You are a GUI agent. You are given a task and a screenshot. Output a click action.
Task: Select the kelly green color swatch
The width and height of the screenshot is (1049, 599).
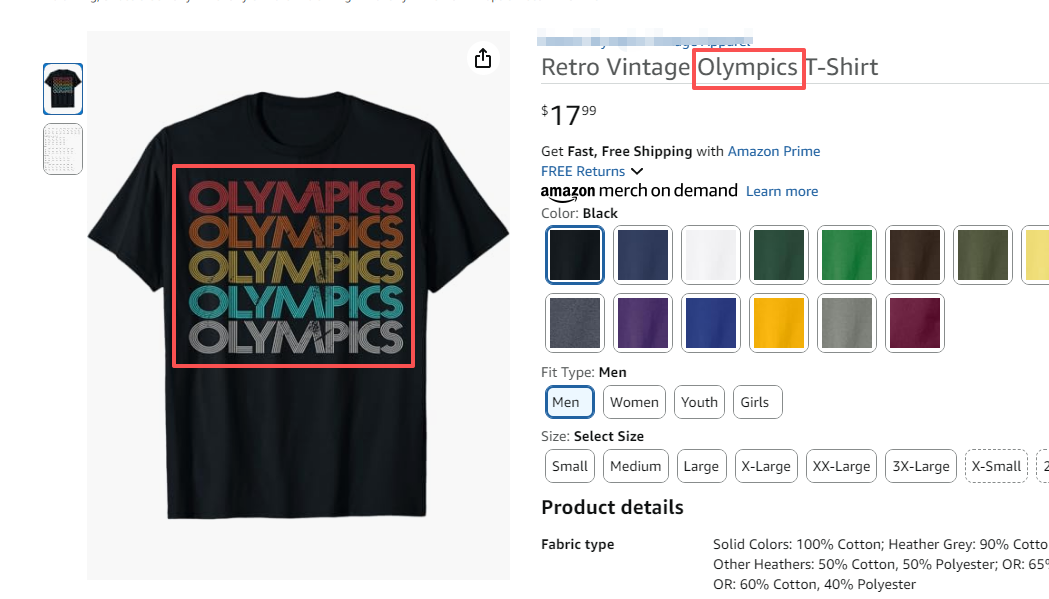pos(846,255)
